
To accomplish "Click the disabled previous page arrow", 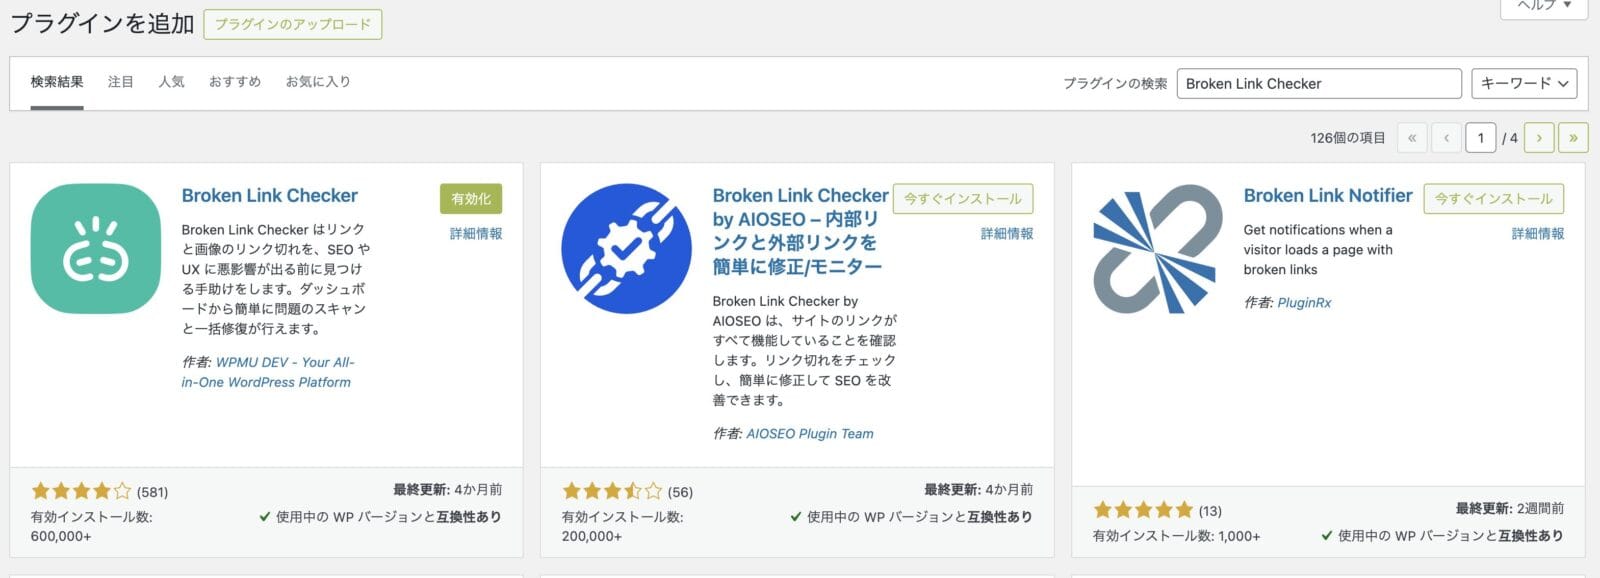I will point(1446,138).
